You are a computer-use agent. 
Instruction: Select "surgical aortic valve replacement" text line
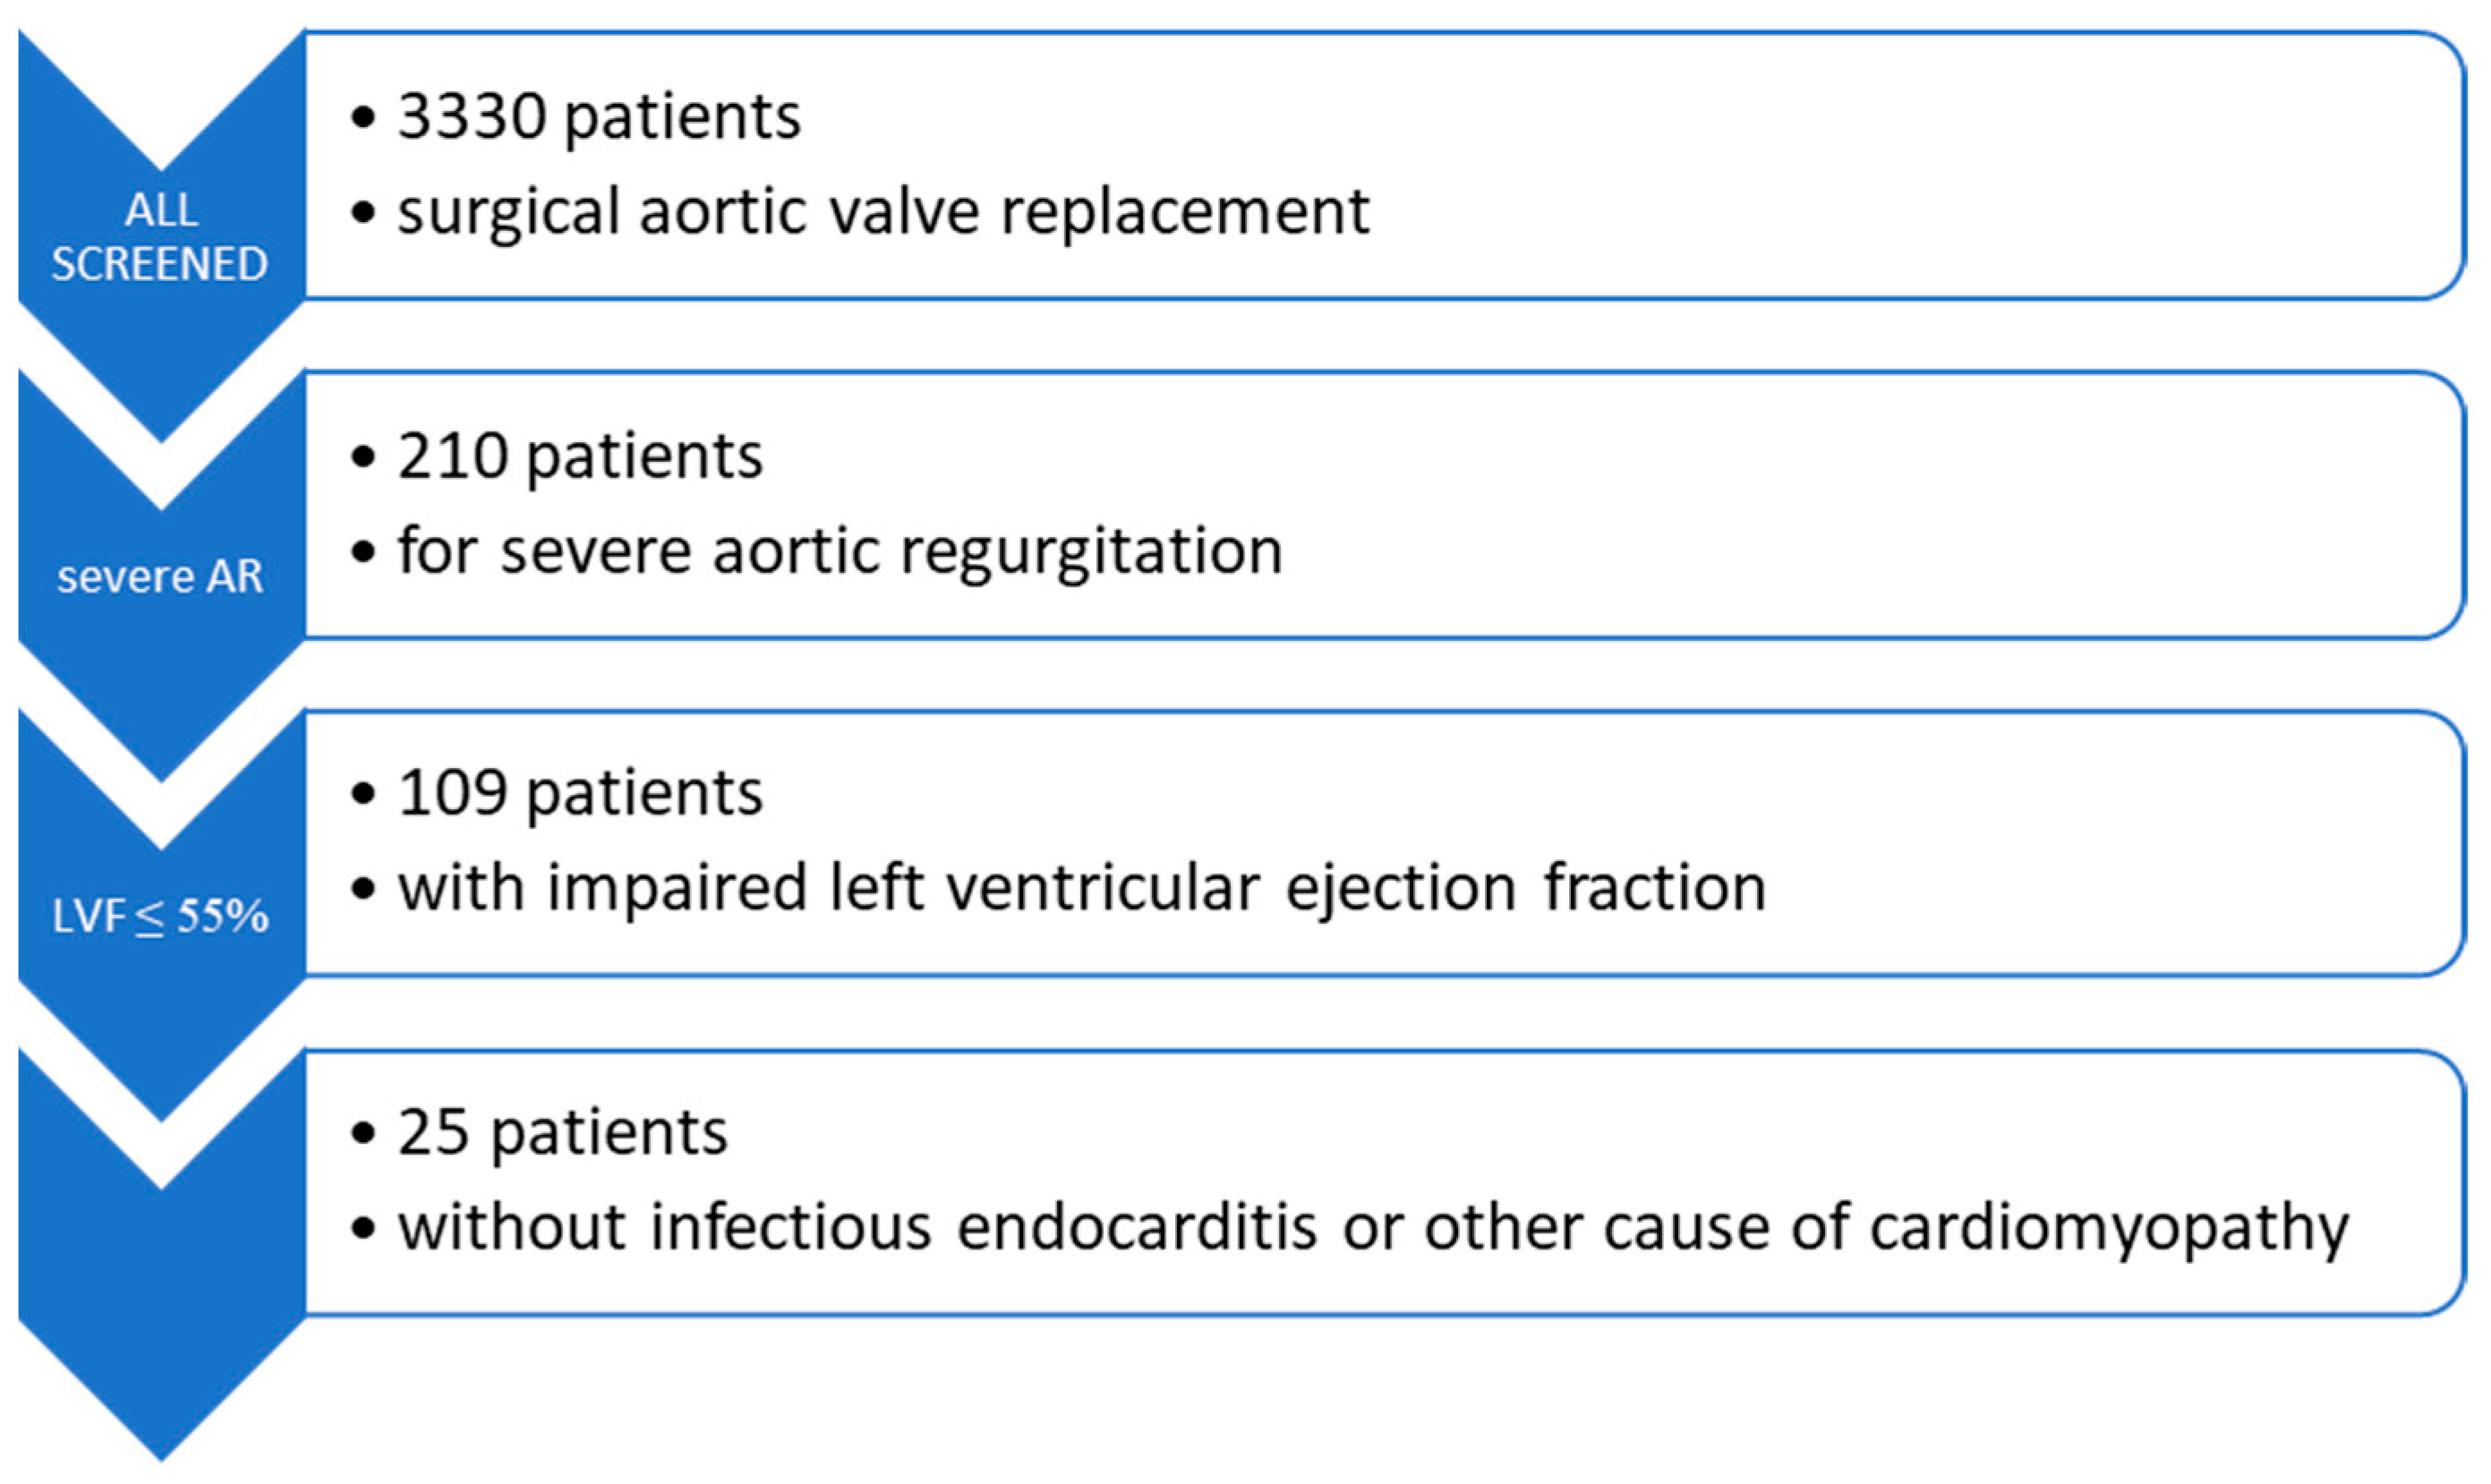point(883,212)
